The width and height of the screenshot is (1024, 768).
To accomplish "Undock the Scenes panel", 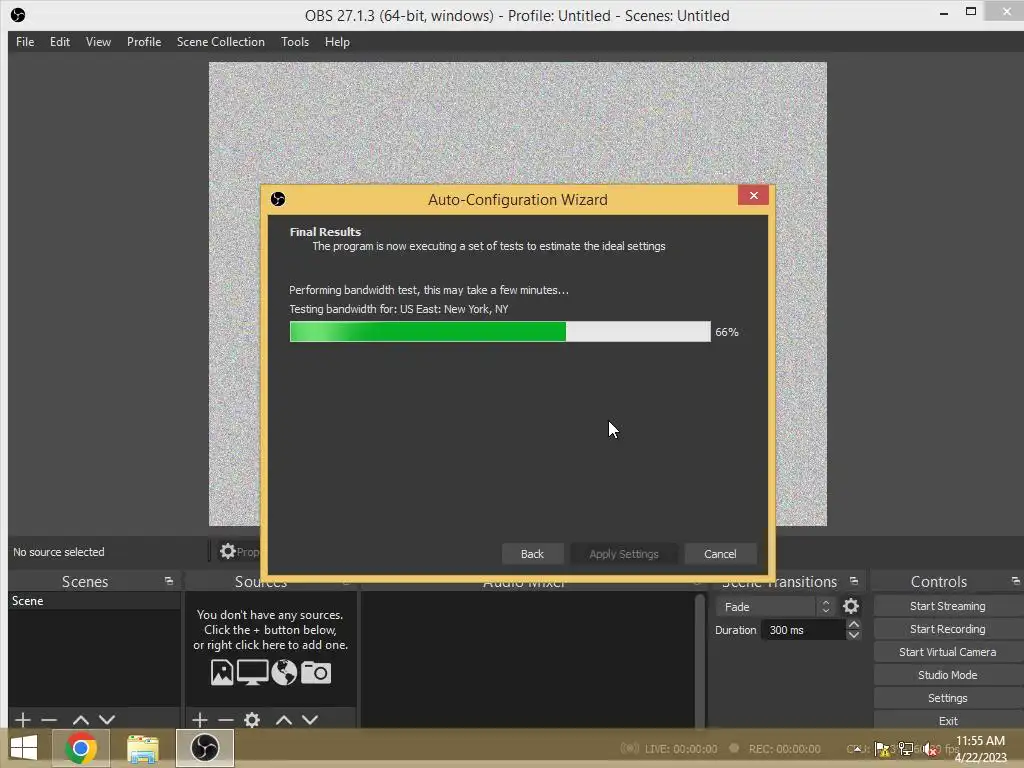I will click(168, 581).
